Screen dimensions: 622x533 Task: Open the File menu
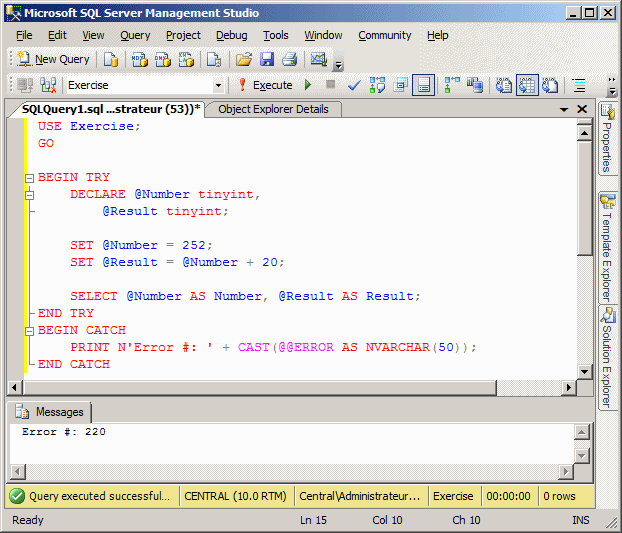[x=24, y=35]
